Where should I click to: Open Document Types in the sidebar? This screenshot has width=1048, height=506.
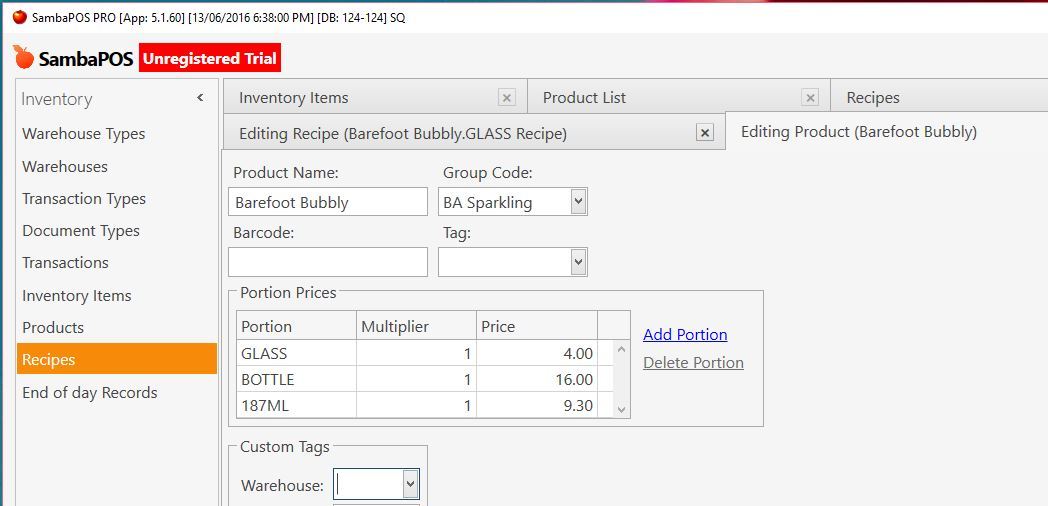click(81, 231)
